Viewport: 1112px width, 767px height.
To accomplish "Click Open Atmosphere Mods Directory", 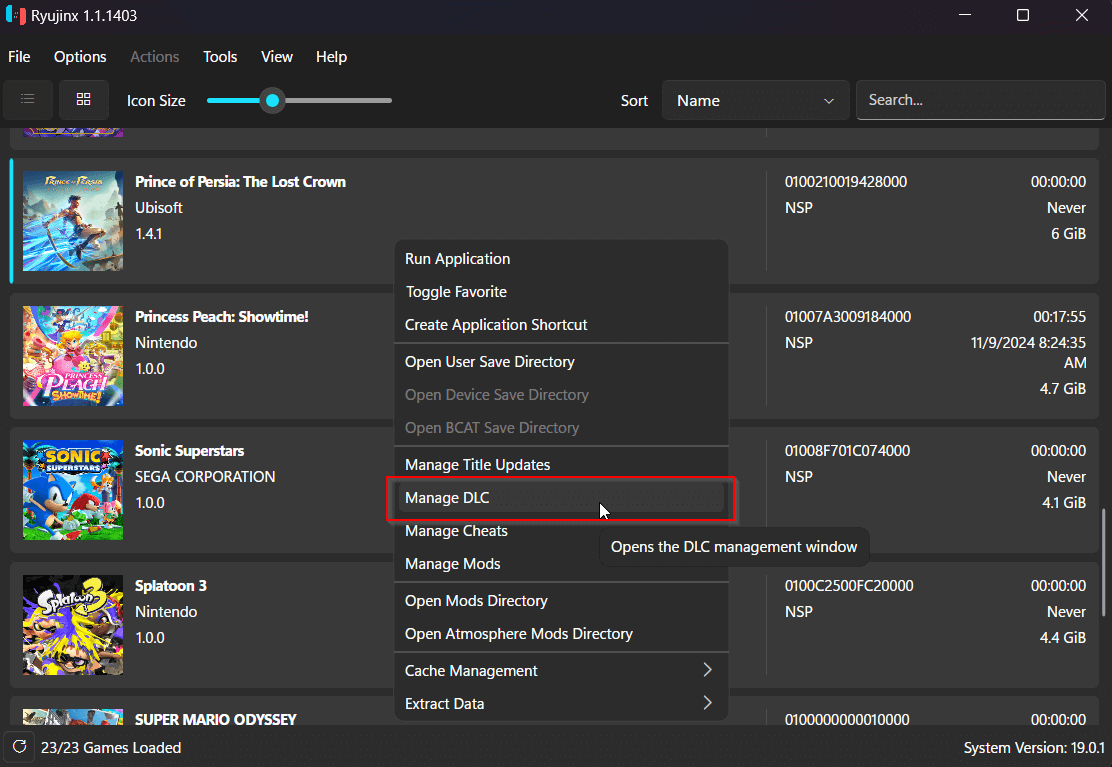I will pos(561,634).
